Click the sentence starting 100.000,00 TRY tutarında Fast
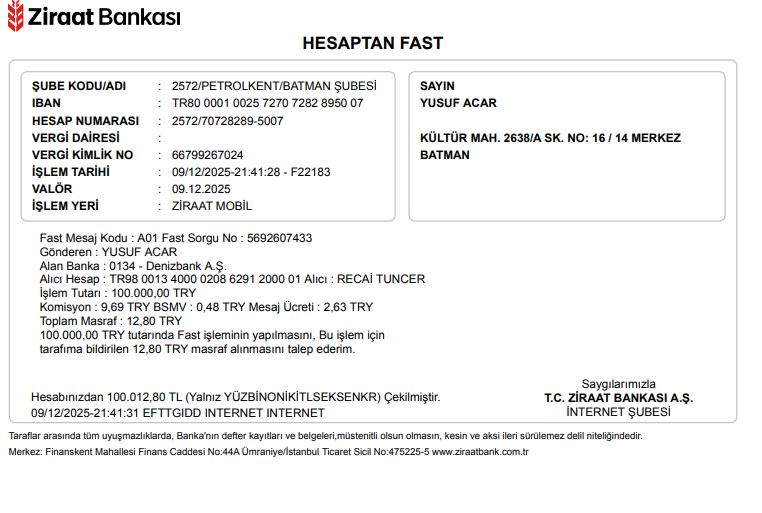762x513 pixels. 212,335
